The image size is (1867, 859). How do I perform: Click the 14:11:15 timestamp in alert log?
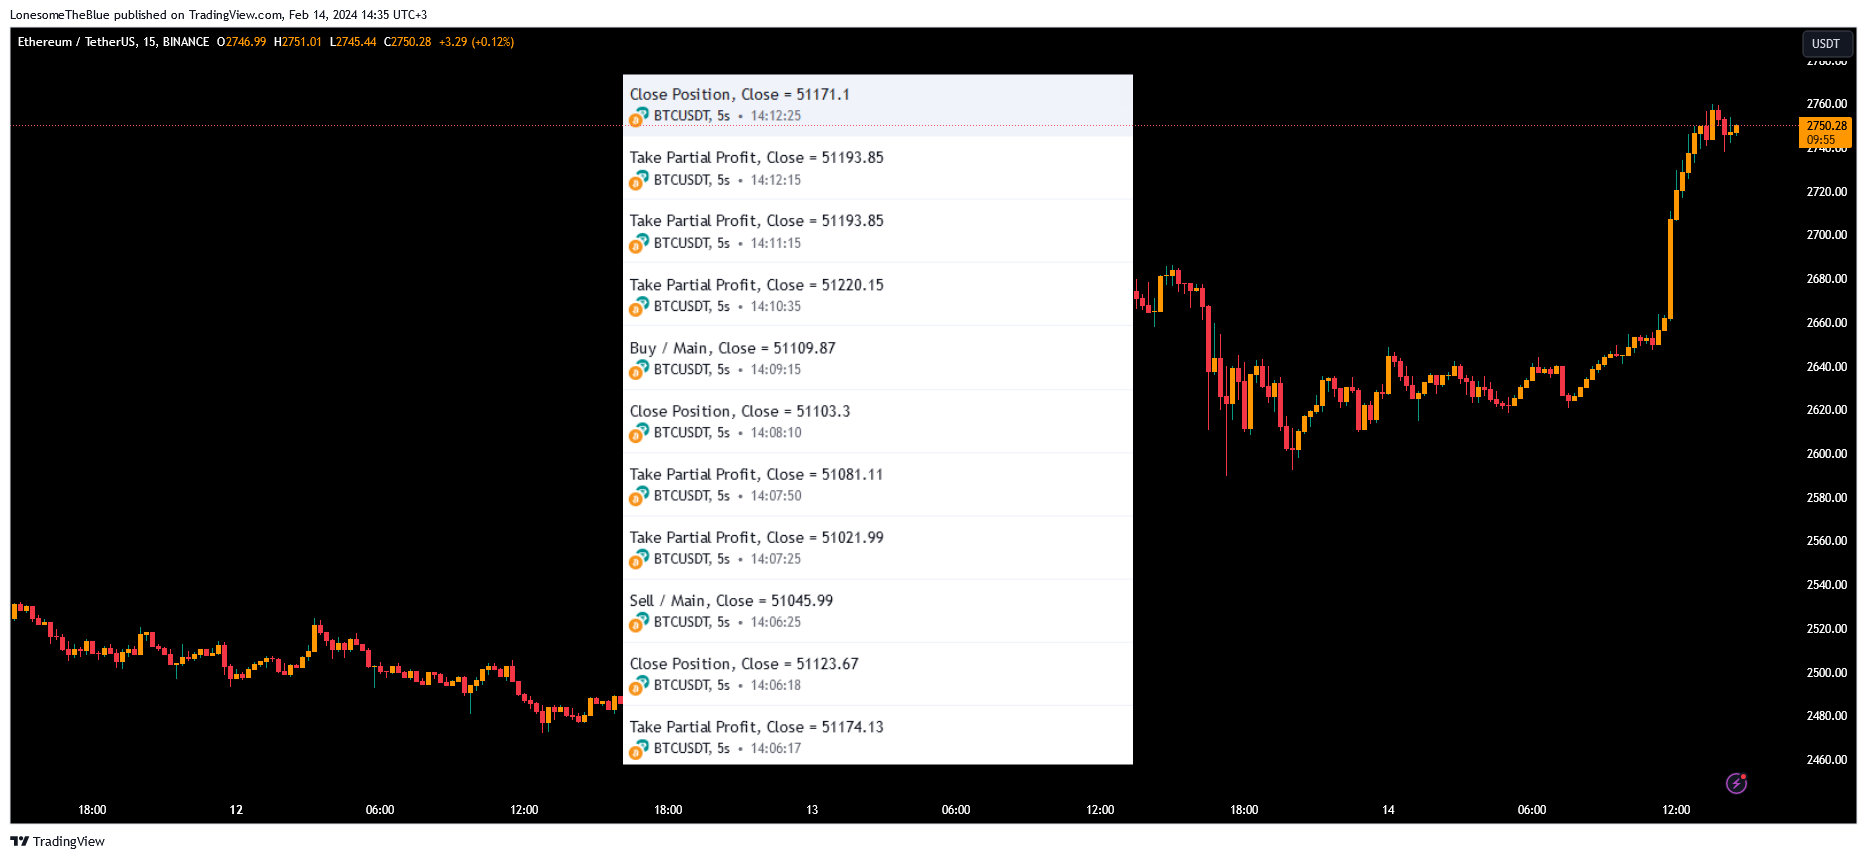tap(776, 244)
